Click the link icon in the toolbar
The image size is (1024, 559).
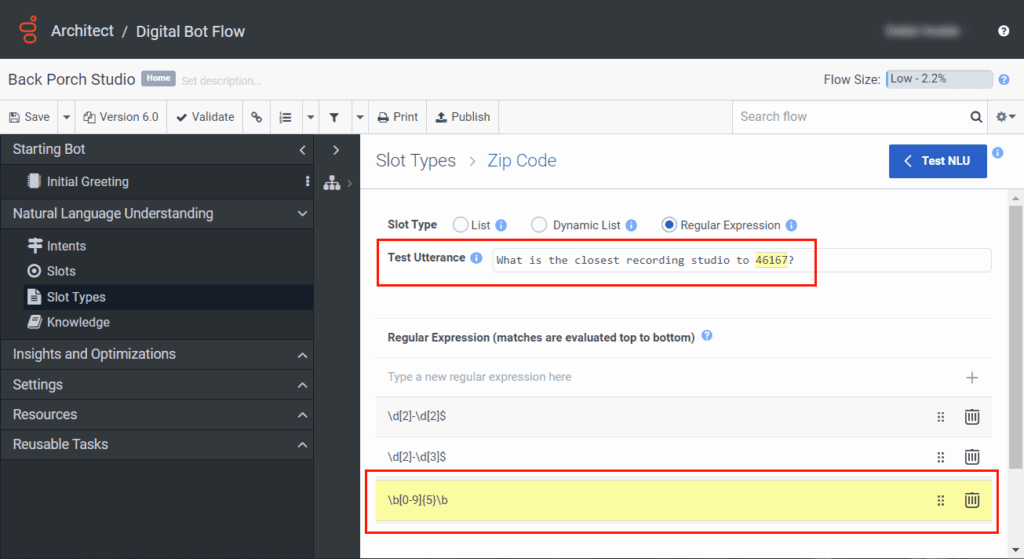pos(257,117)
